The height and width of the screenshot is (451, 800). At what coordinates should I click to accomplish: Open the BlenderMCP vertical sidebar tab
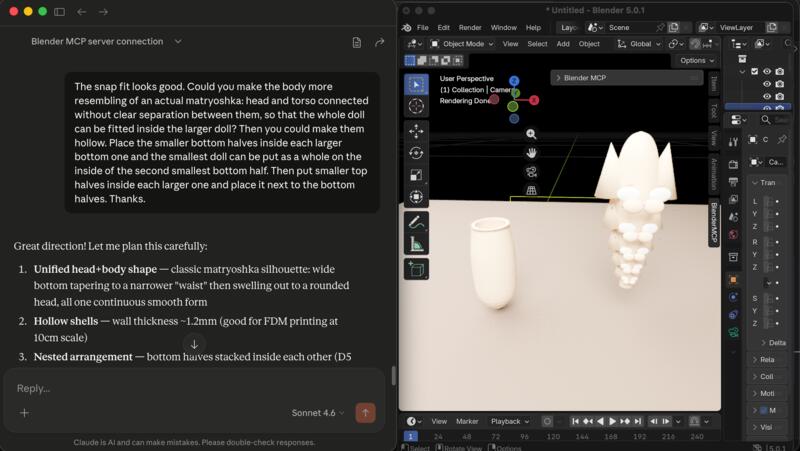[x=714, y=222]
